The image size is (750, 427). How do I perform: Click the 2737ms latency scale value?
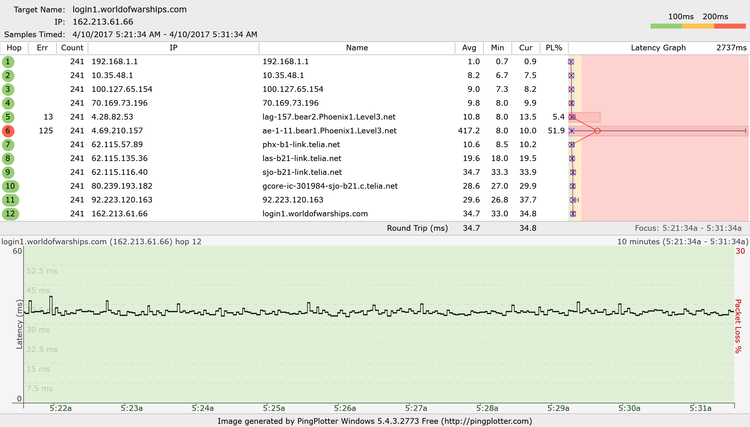[731, 48]
